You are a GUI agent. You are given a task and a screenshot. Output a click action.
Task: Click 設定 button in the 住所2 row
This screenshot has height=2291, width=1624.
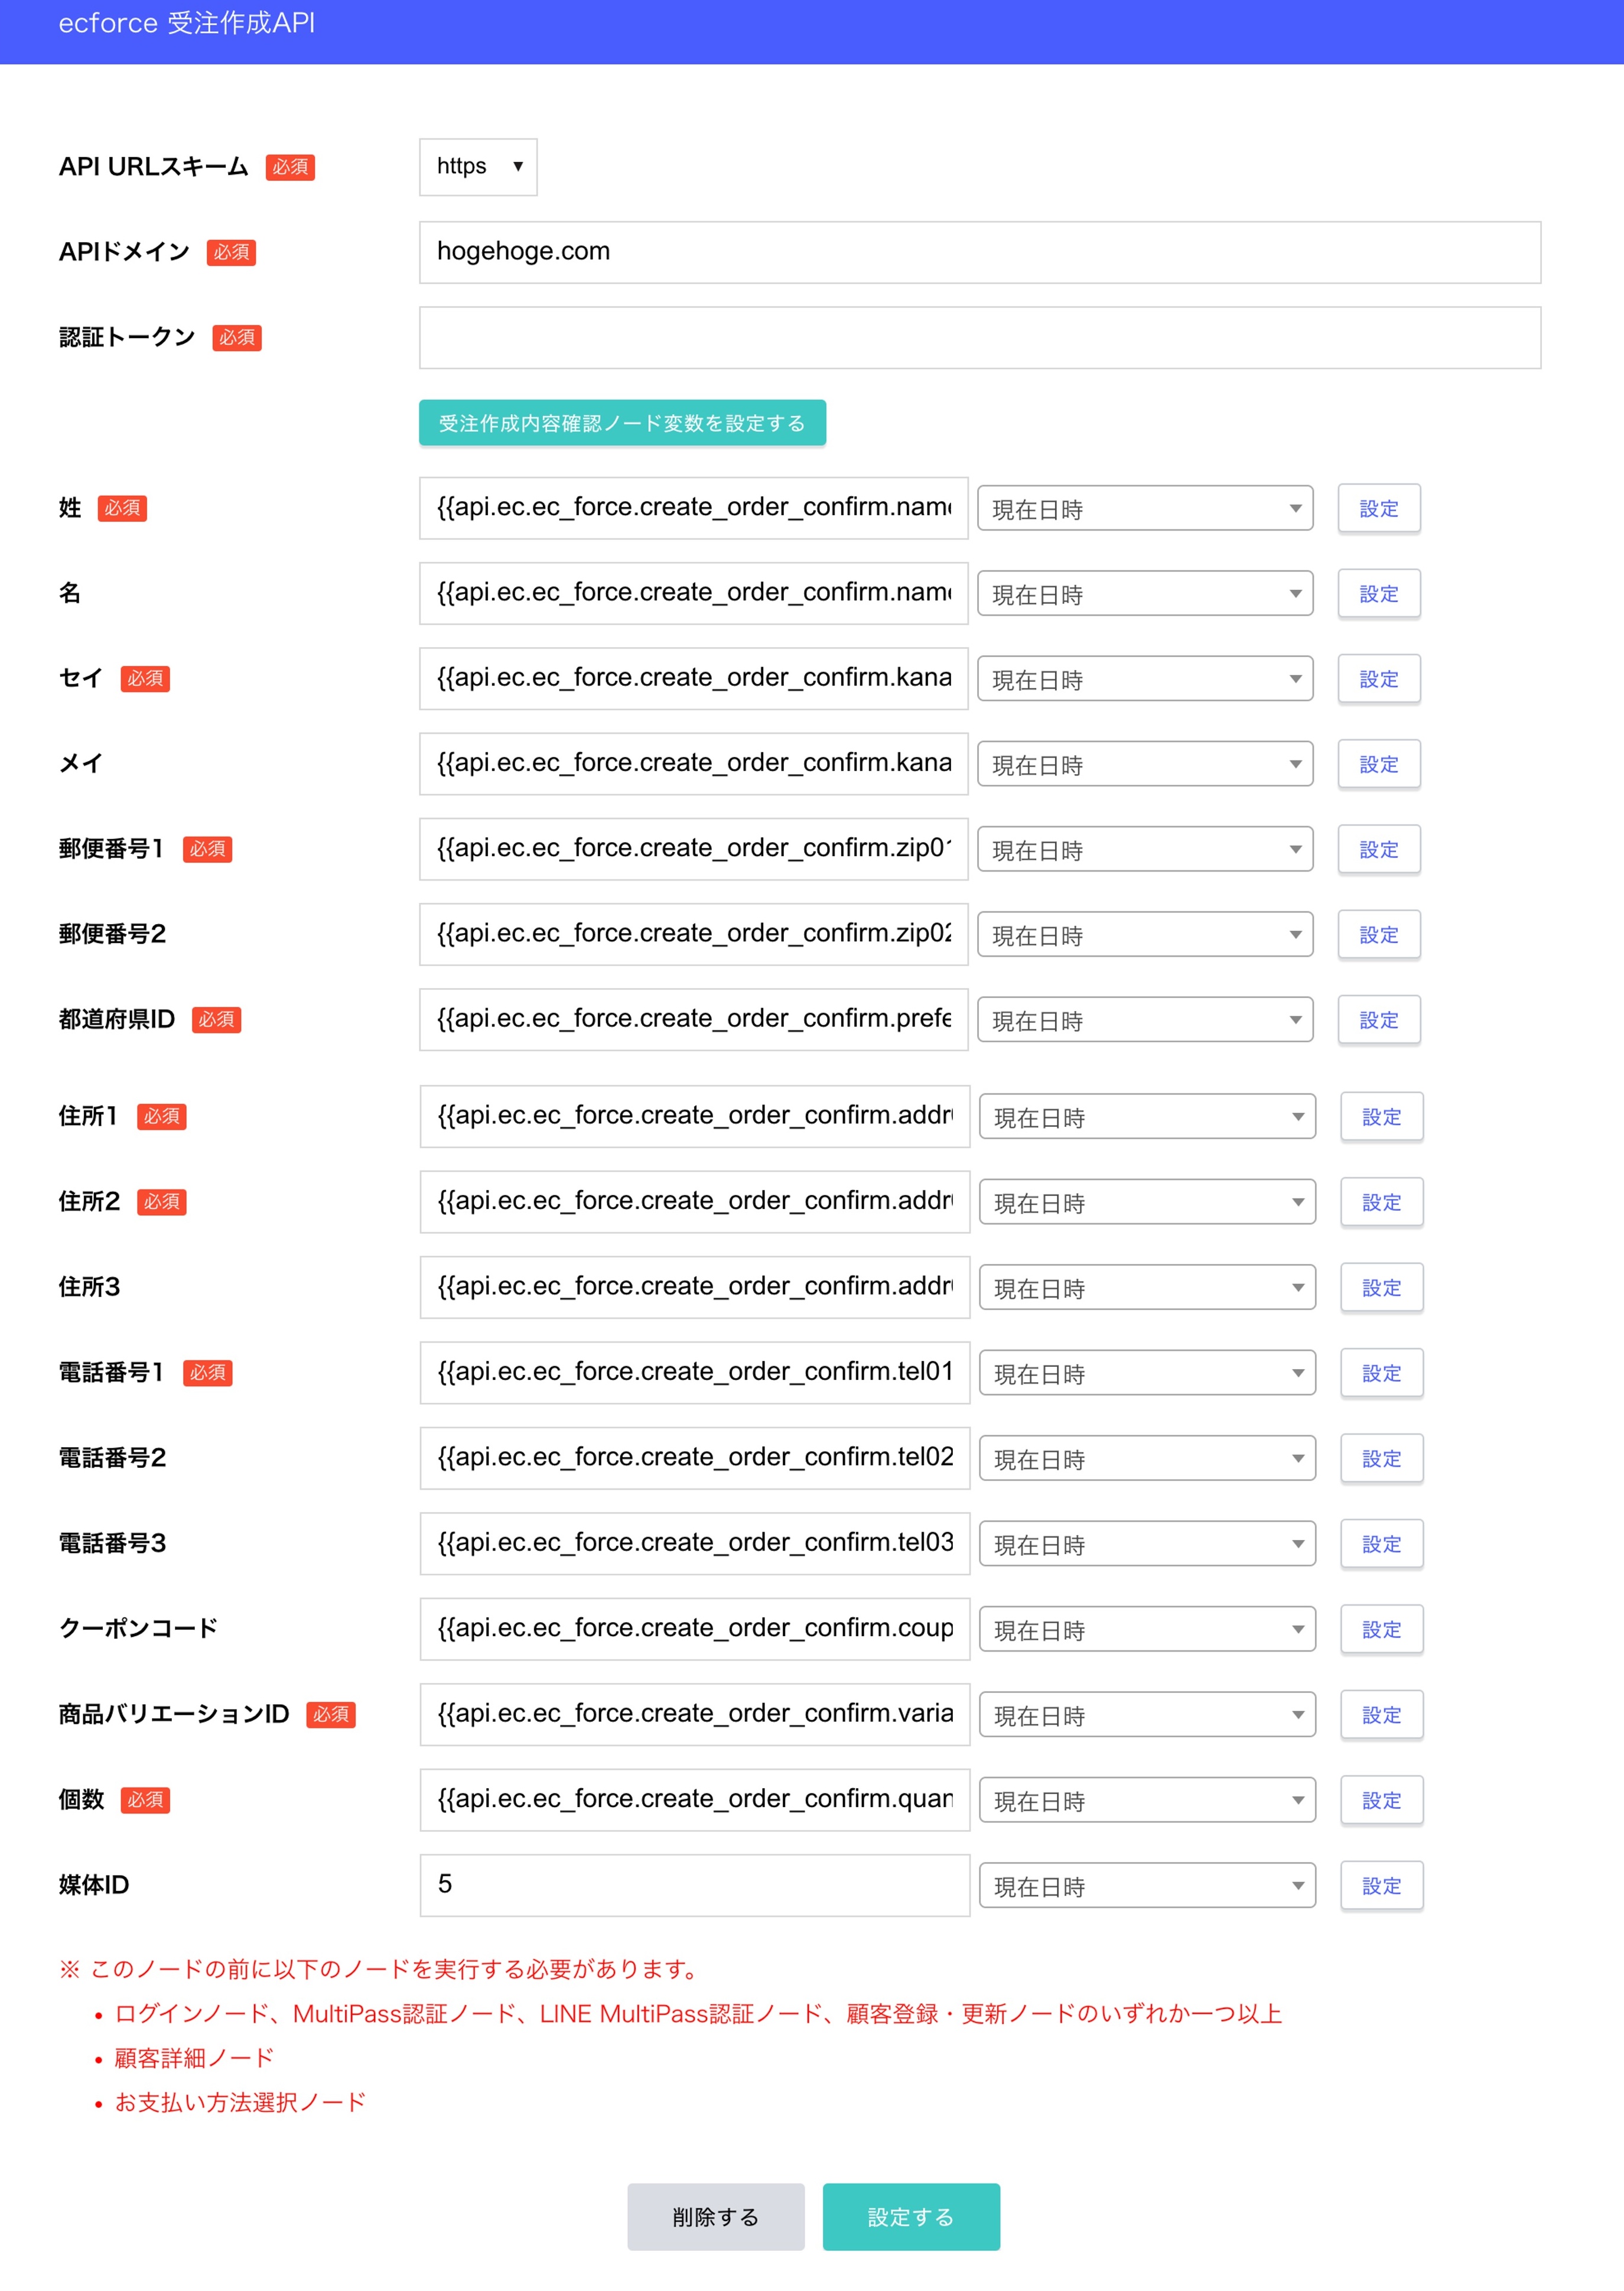pyautogui.click(x=1381, y=1202)
